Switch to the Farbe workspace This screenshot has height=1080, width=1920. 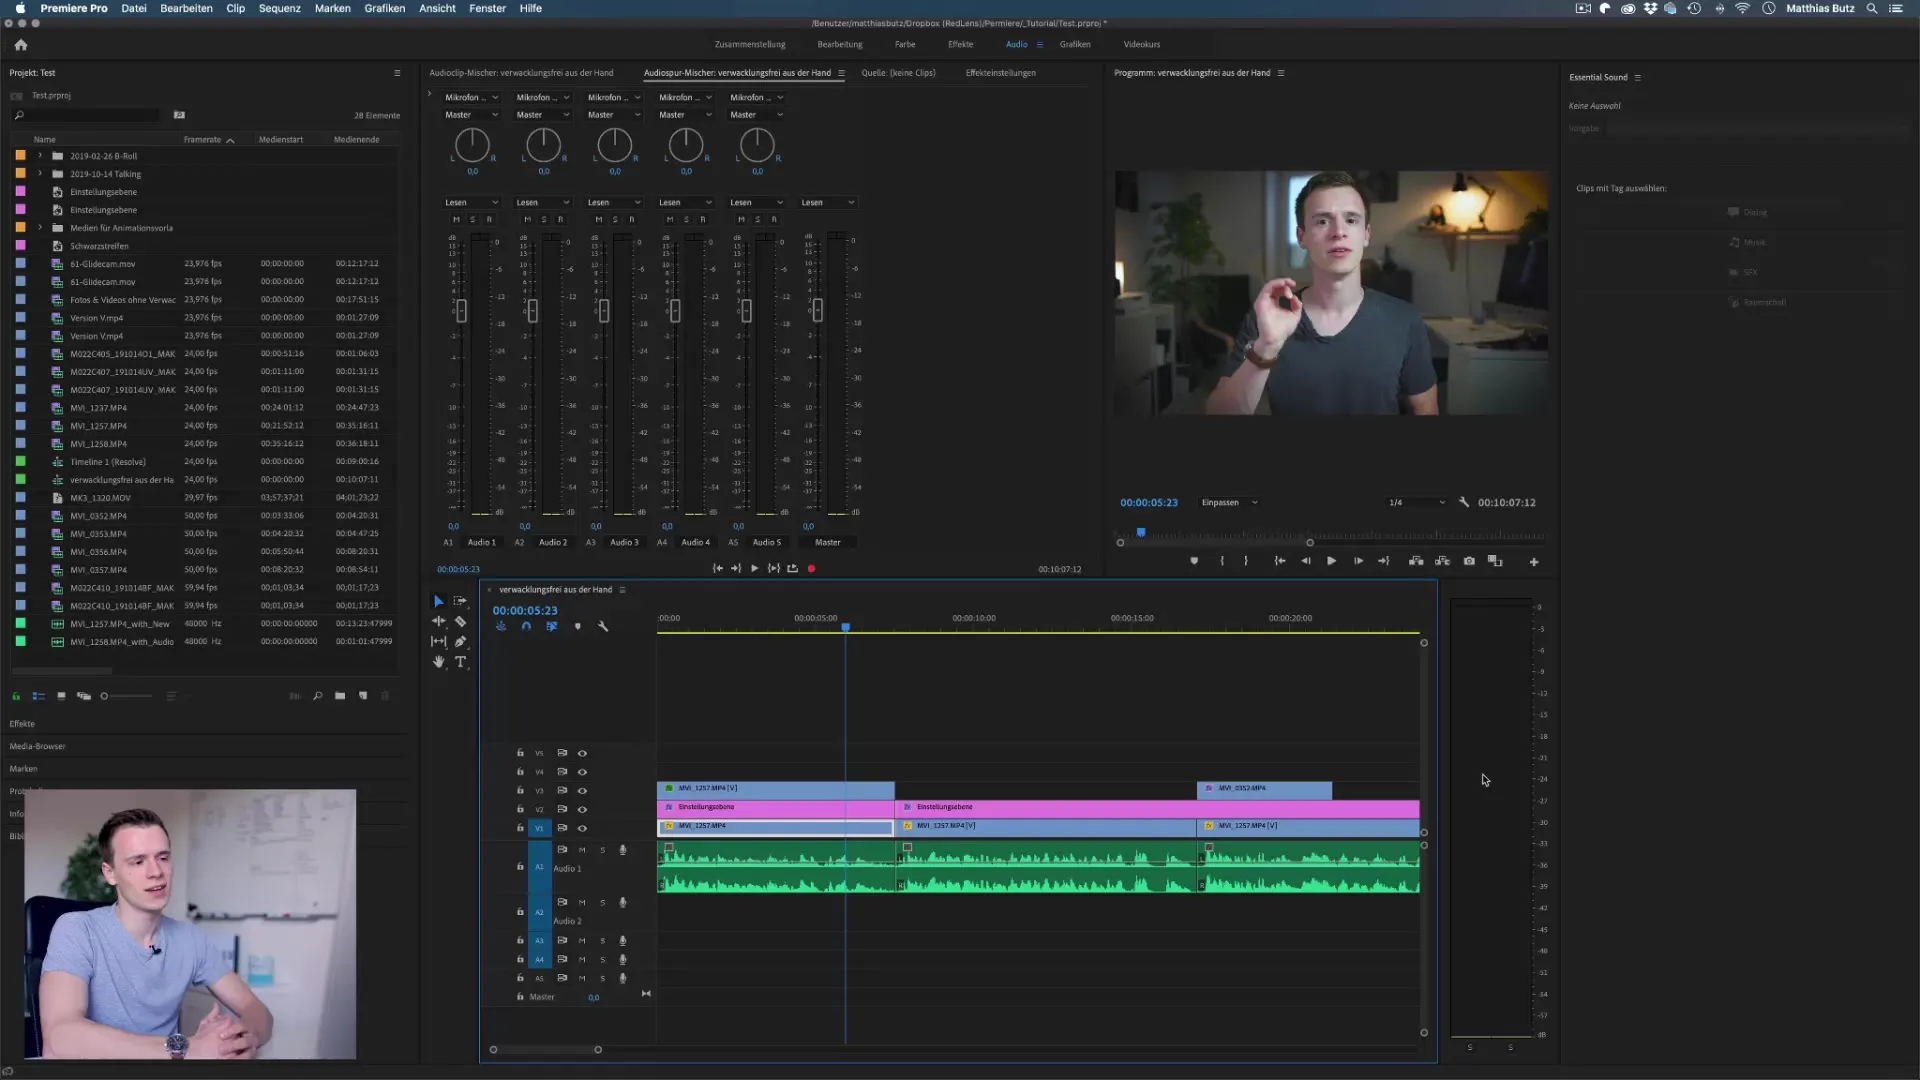pos(905,44)
